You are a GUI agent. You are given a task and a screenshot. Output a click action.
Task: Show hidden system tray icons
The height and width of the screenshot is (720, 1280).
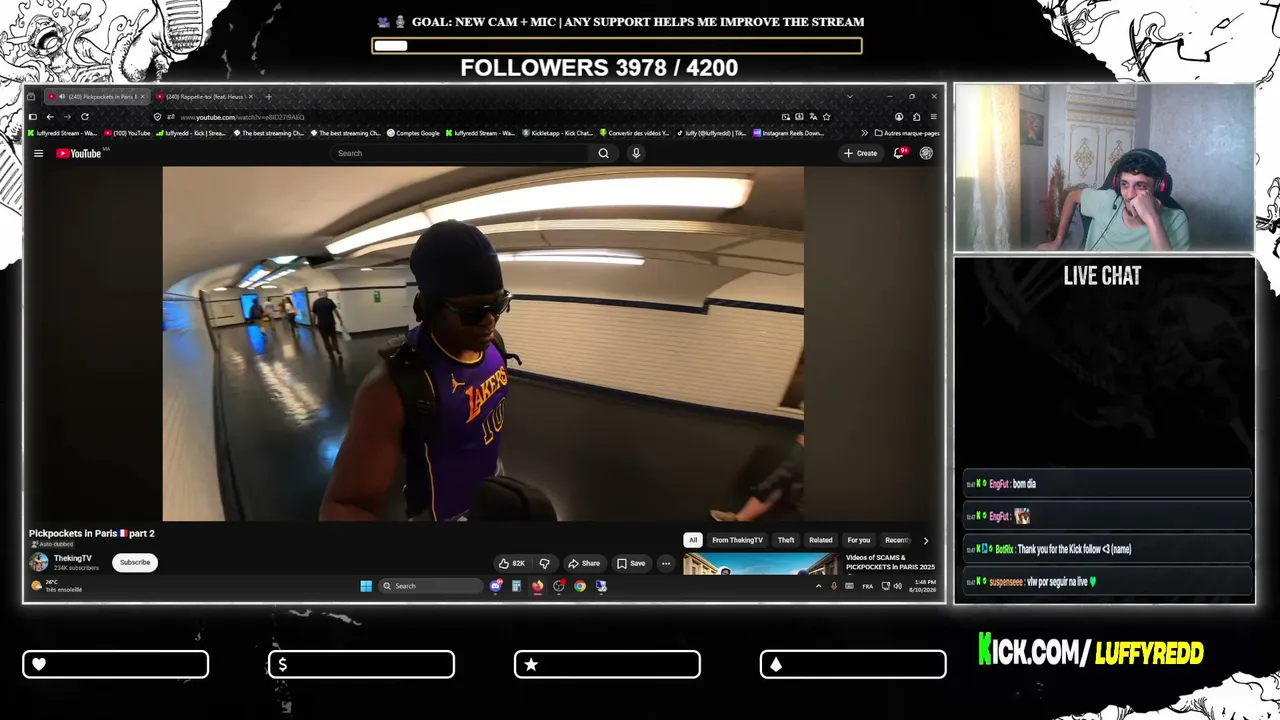pyautogui.click(x=818, y=586)
